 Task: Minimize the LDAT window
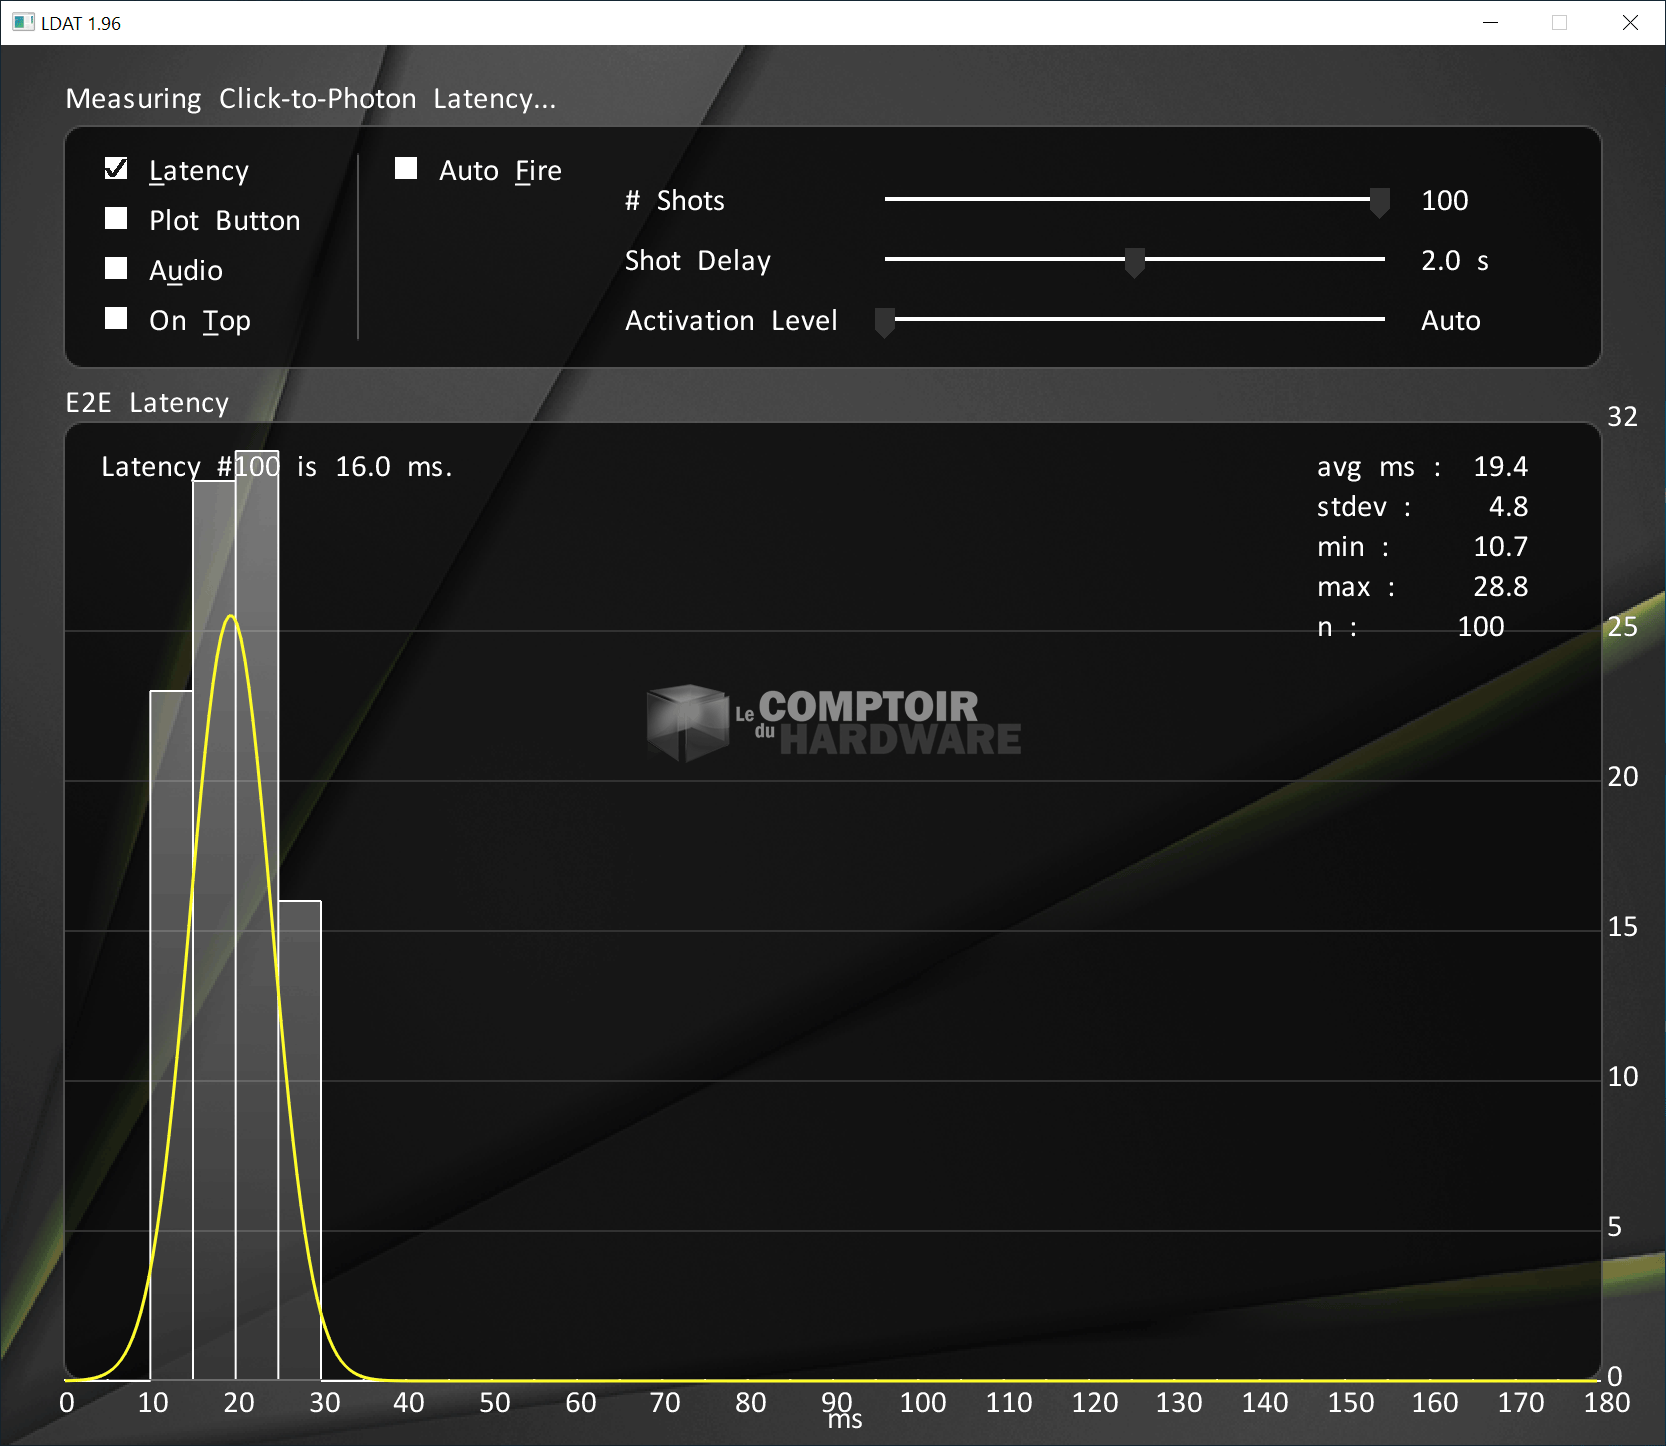click(1490, 22)
